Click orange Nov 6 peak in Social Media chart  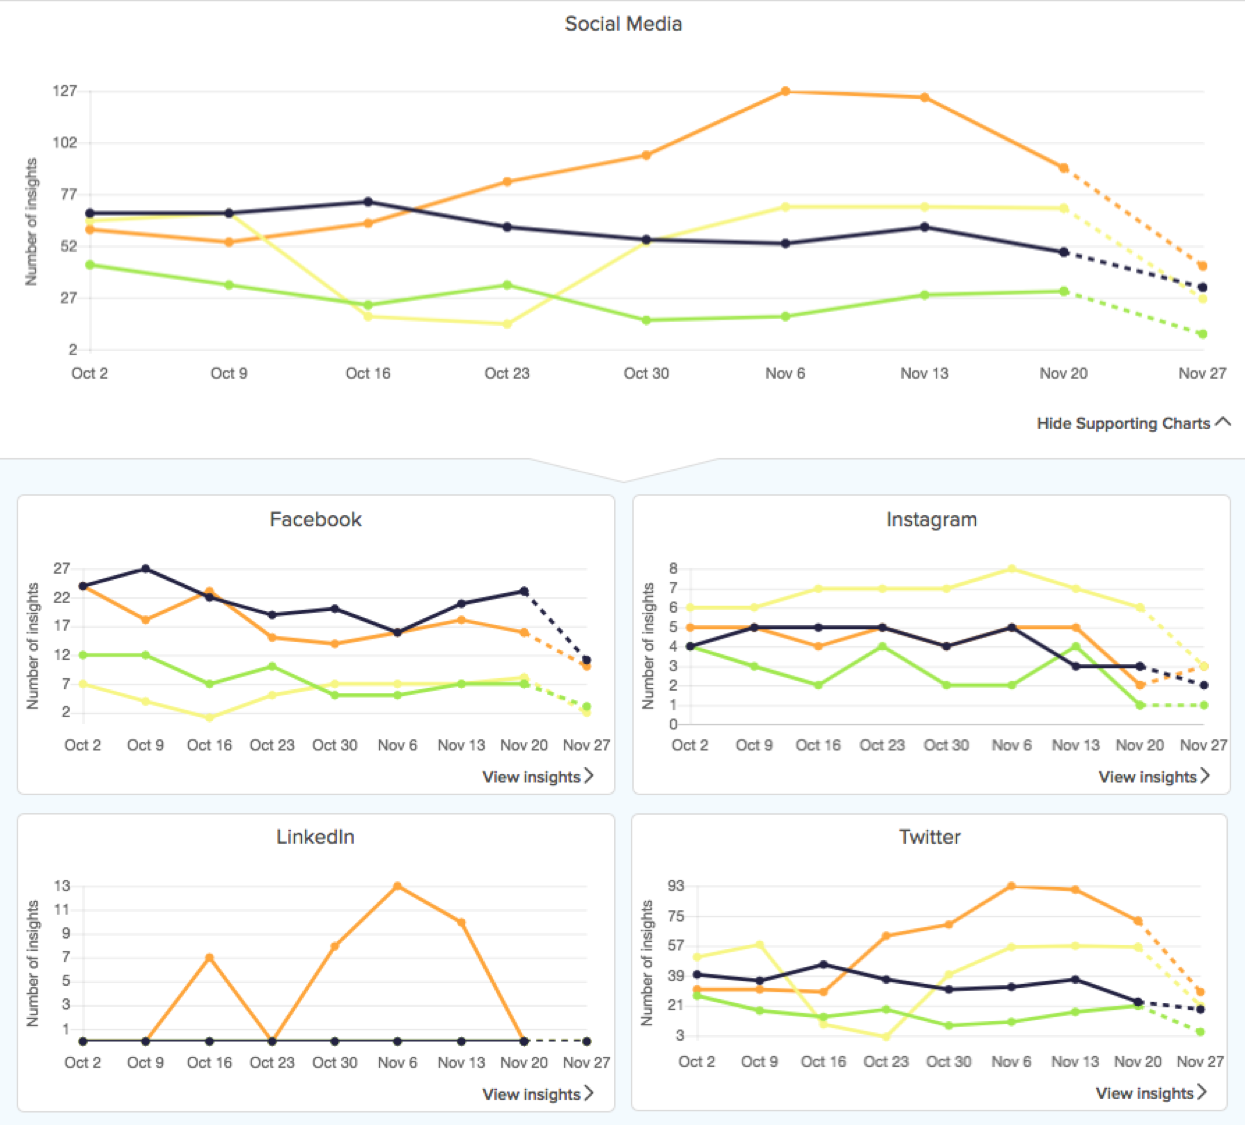[785, 92]
